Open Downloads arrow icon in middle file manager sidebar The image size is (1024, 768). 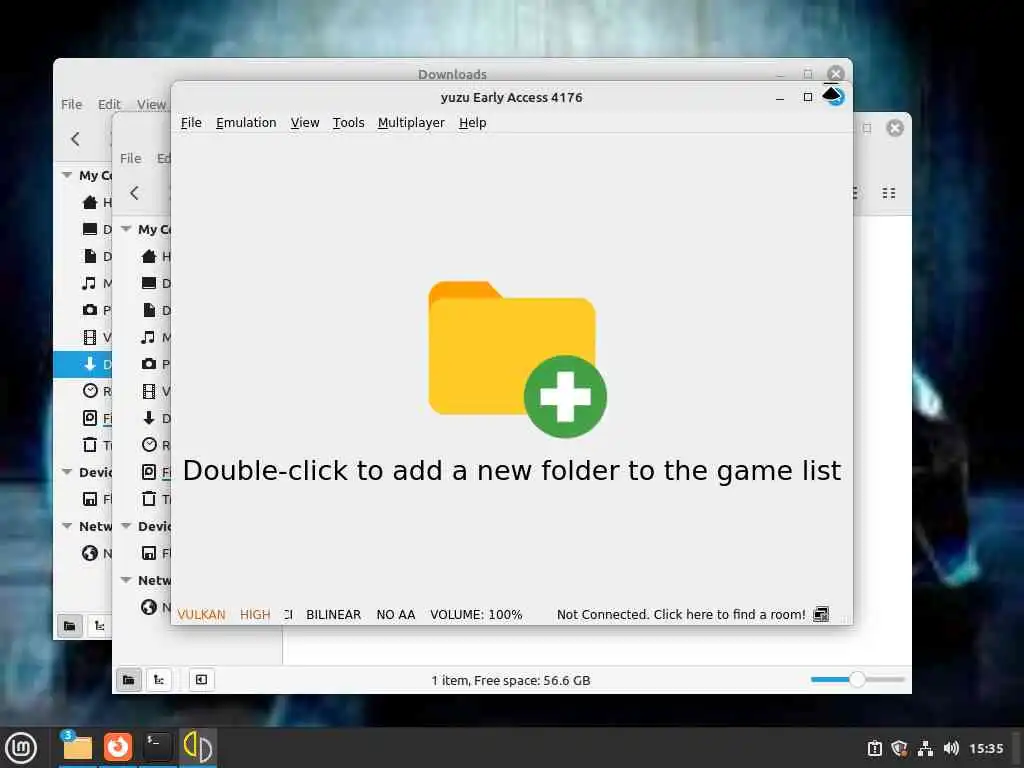(x=149, y=418)
